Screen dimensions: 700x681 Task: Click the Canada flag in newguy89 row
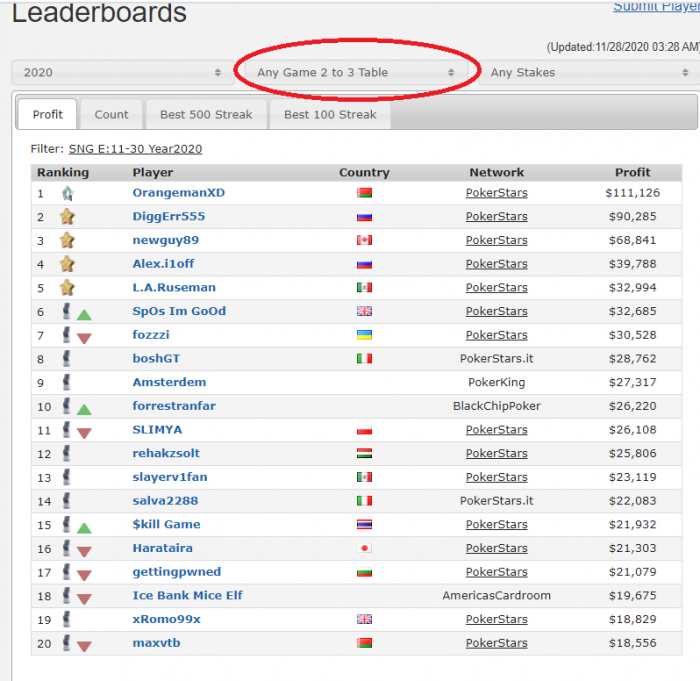click(x=364, y=240)
